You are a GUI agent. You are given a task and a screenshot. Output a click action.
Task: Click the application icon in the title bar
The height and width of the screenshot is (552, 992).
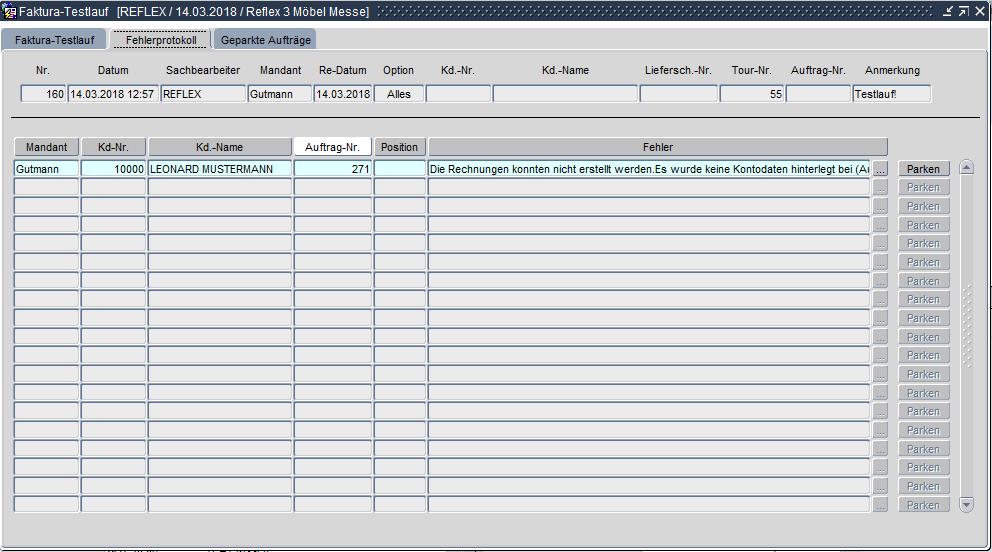10,11
